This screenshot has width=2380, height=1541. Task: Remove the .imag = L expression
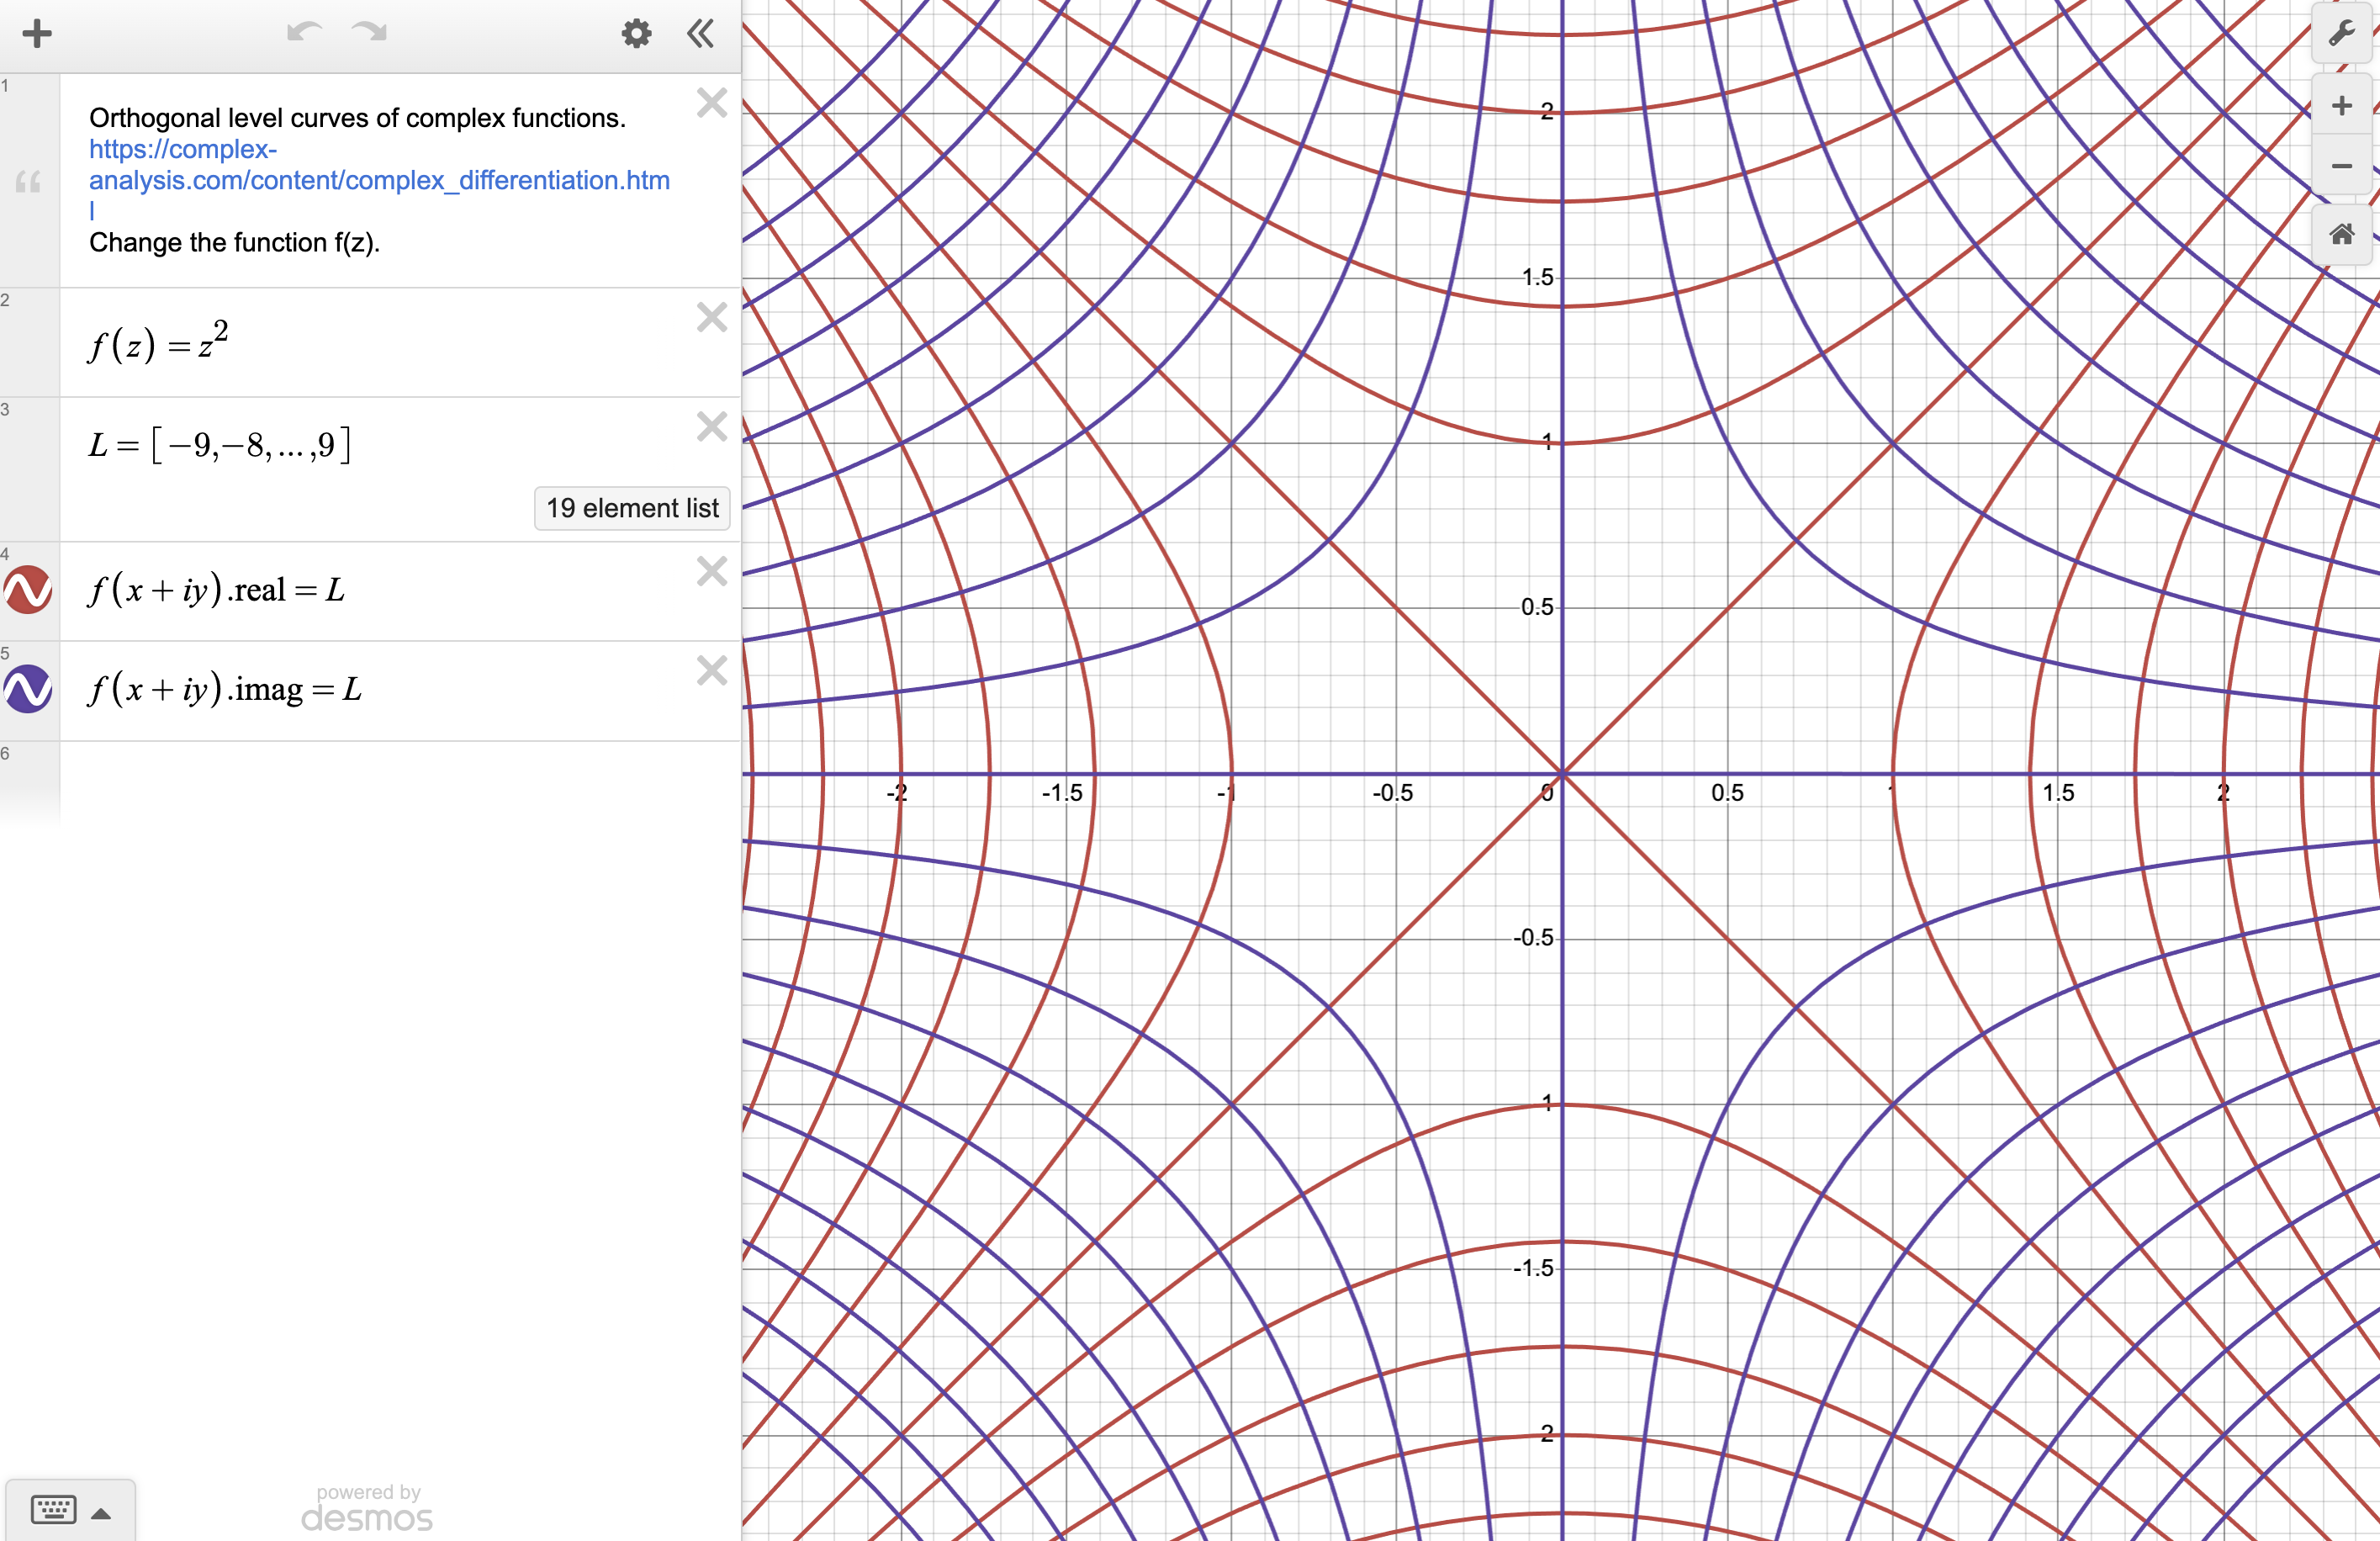point(711,671)
